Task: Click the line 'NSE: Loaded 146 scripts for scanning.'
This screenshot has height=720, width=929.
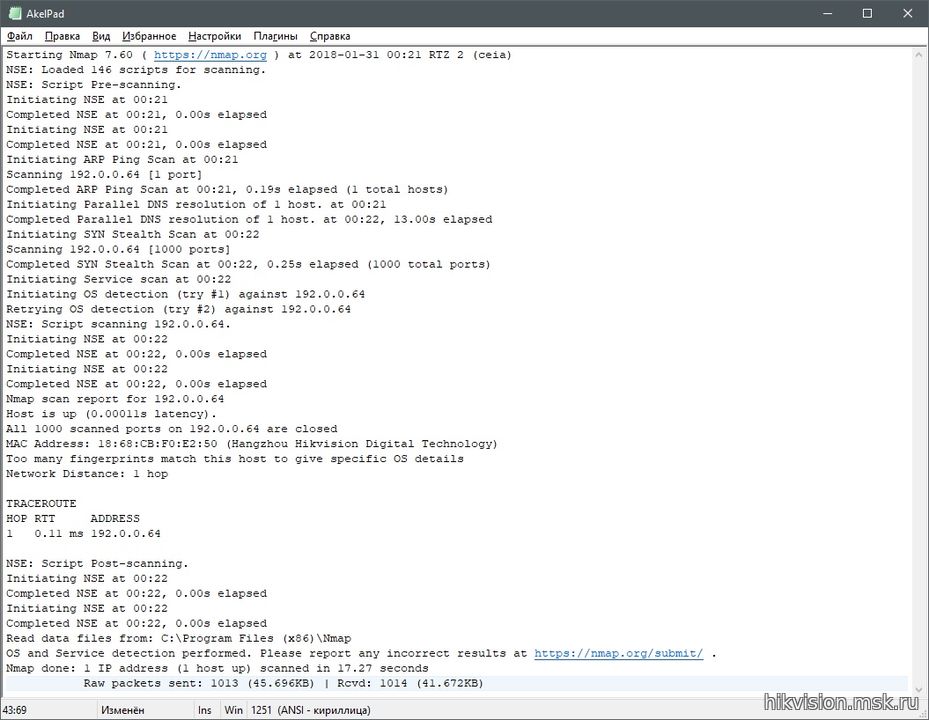Action: [x=136, y=70]
